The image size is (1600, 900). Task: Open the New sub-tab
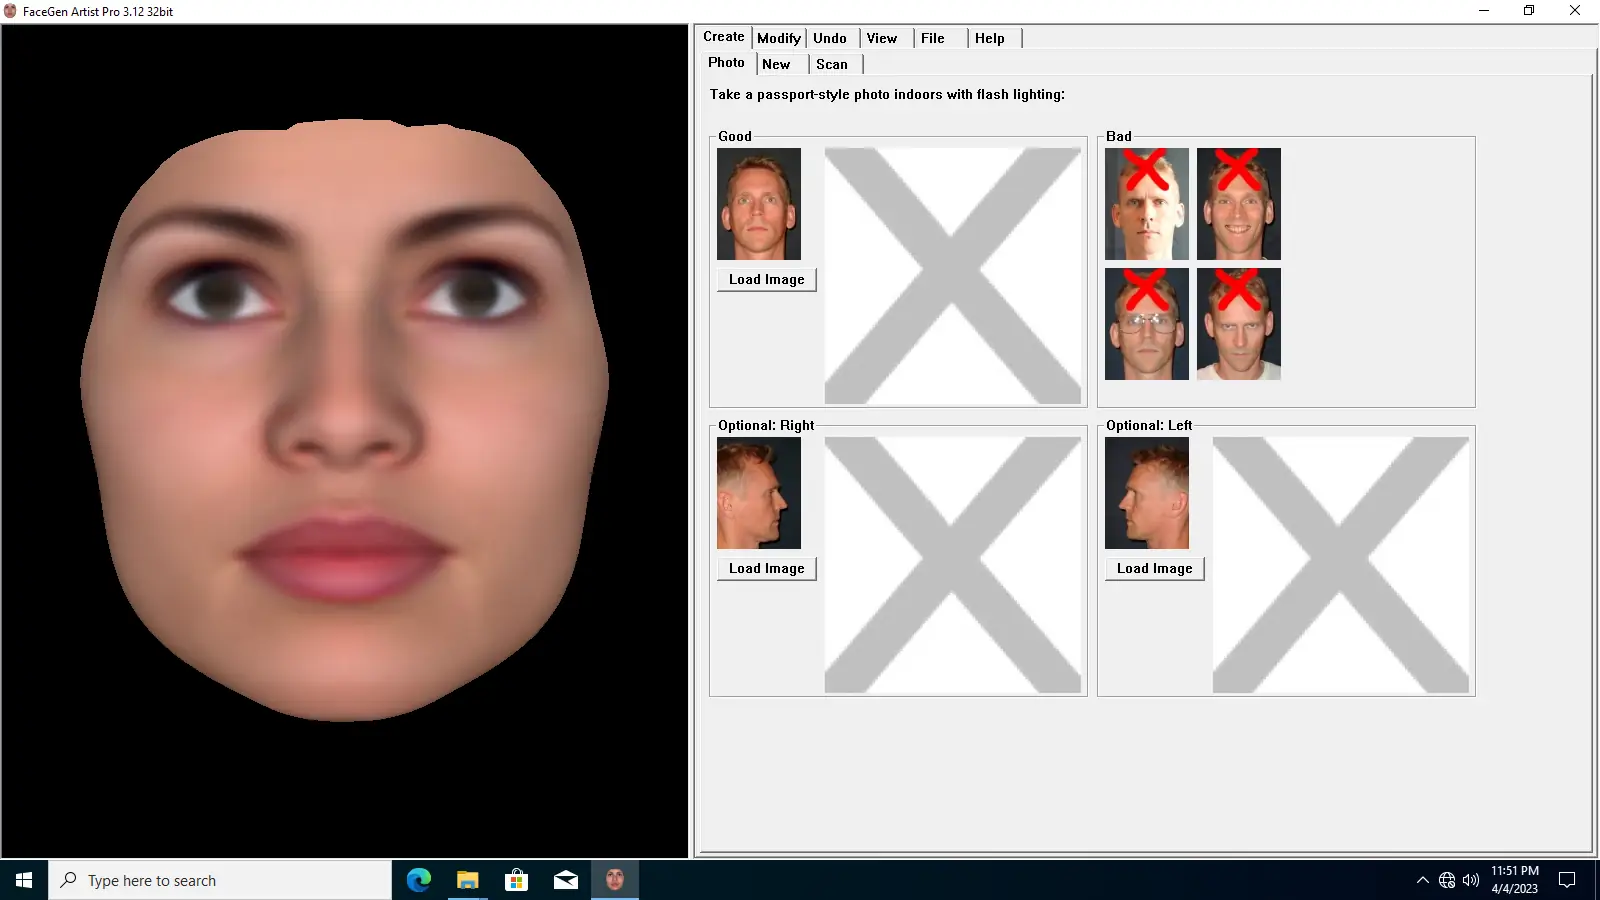pyautogui.click(x=776, y=64)
